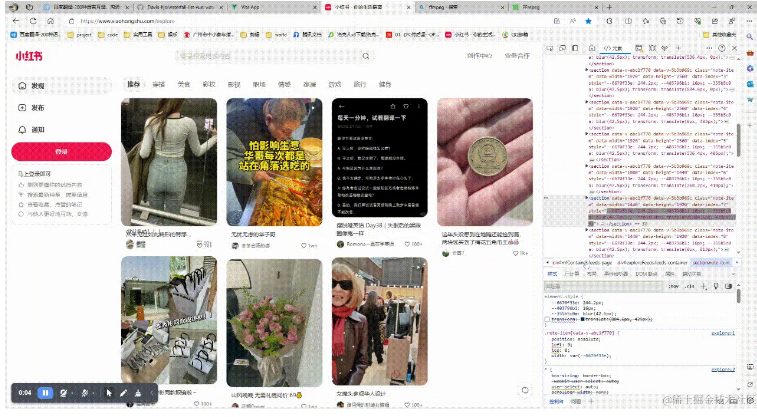Open the DevTools console panel icon
Screen dimensions: 757x417
(x=639, y=48)
